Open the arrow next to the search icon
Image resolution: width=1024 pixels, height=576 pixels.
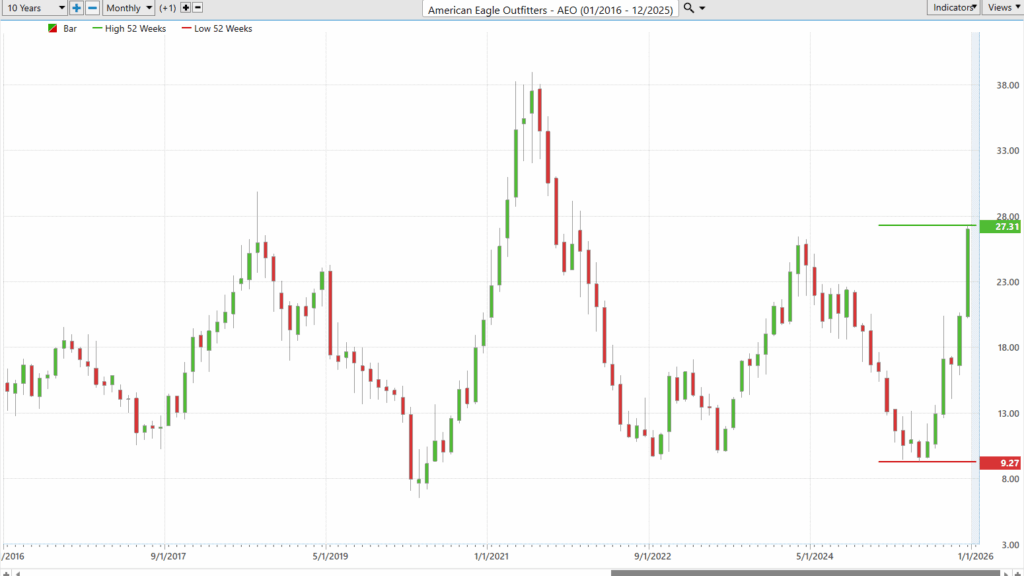point(702,8)
